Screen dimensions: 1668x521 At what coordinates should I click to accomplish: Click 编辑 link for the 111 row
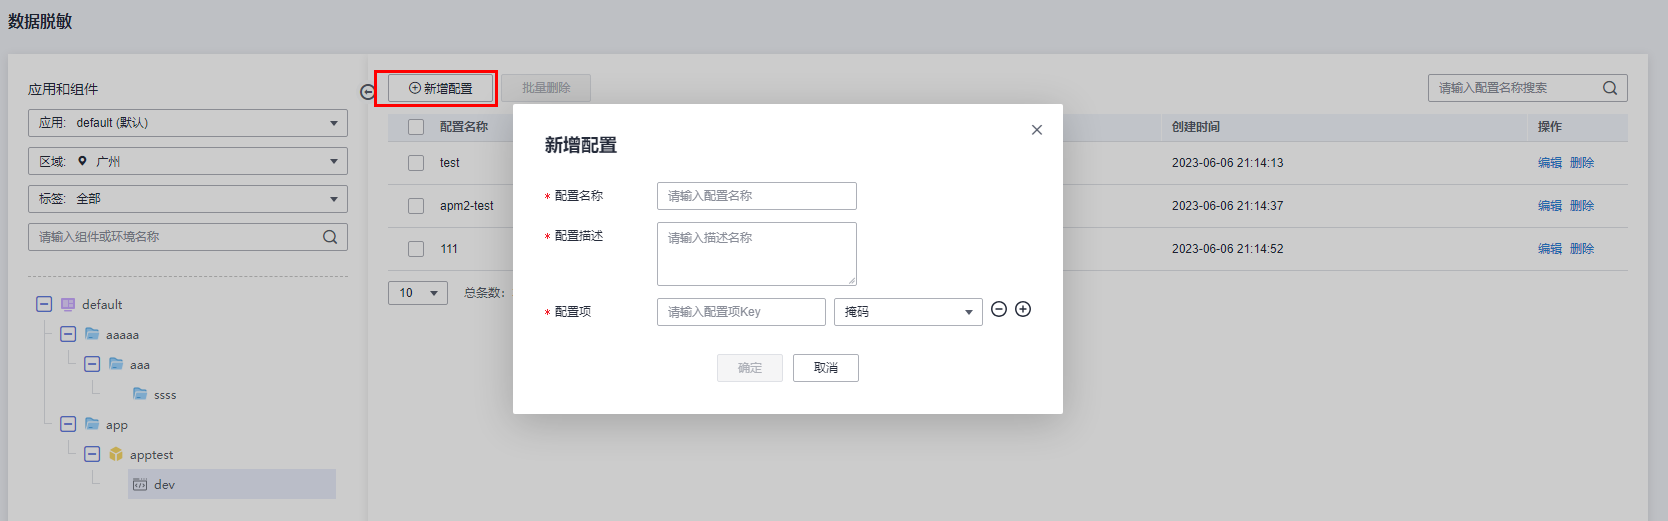[x=1550, y=249]
